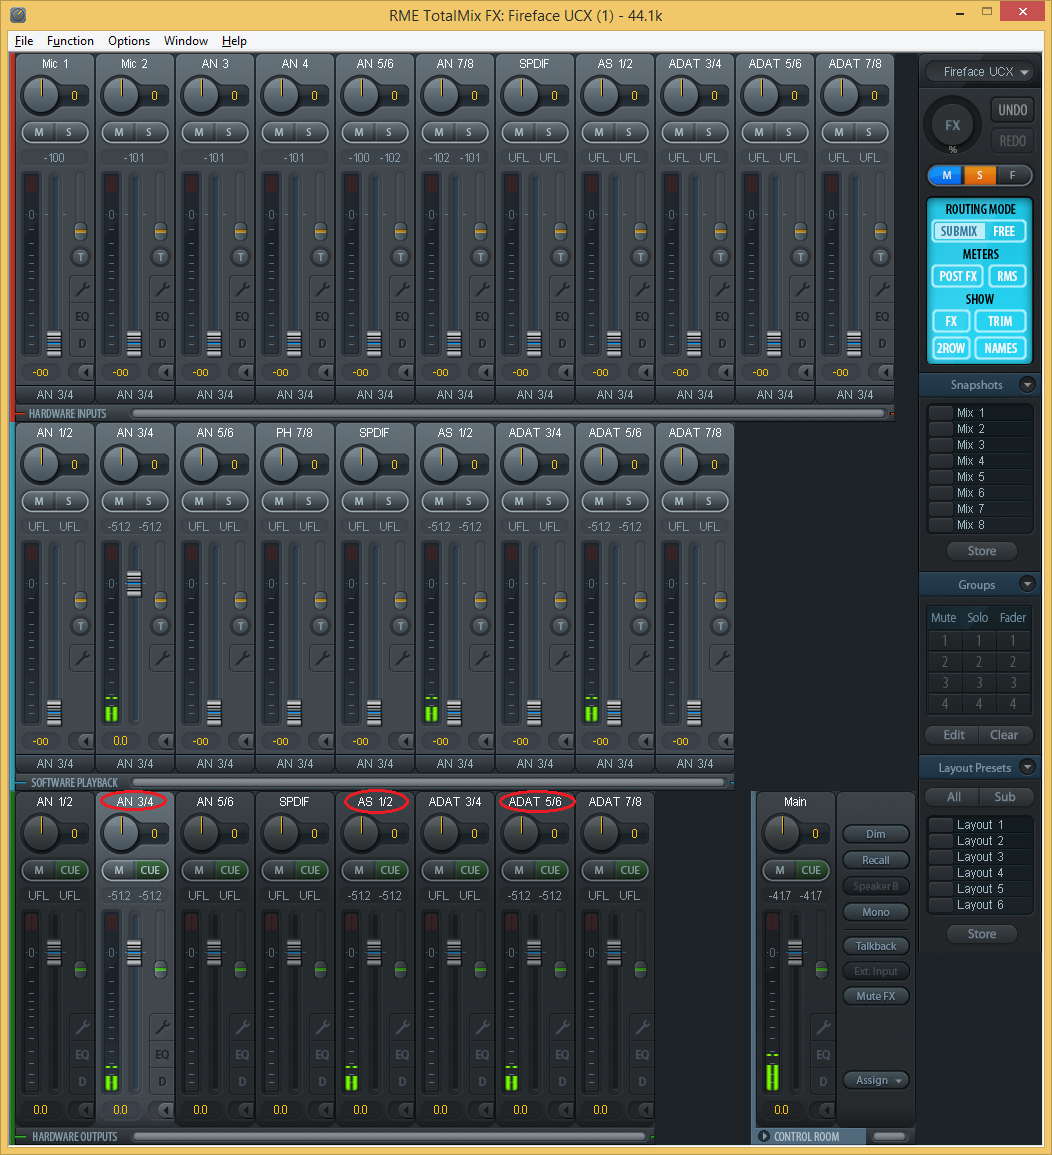
Task: Collapse the Snapshots section
Action: [1027, 385]
